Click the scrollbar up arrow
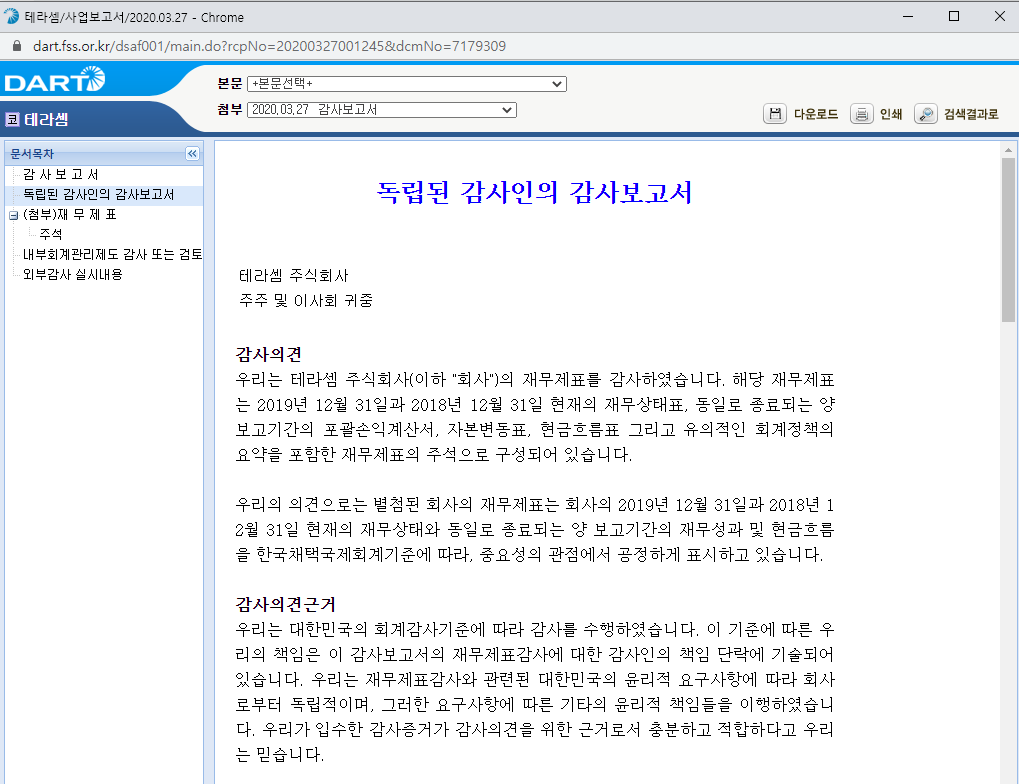Image resolution: width=1019 pixels, height=784 pixels. tap(1008, 150)
